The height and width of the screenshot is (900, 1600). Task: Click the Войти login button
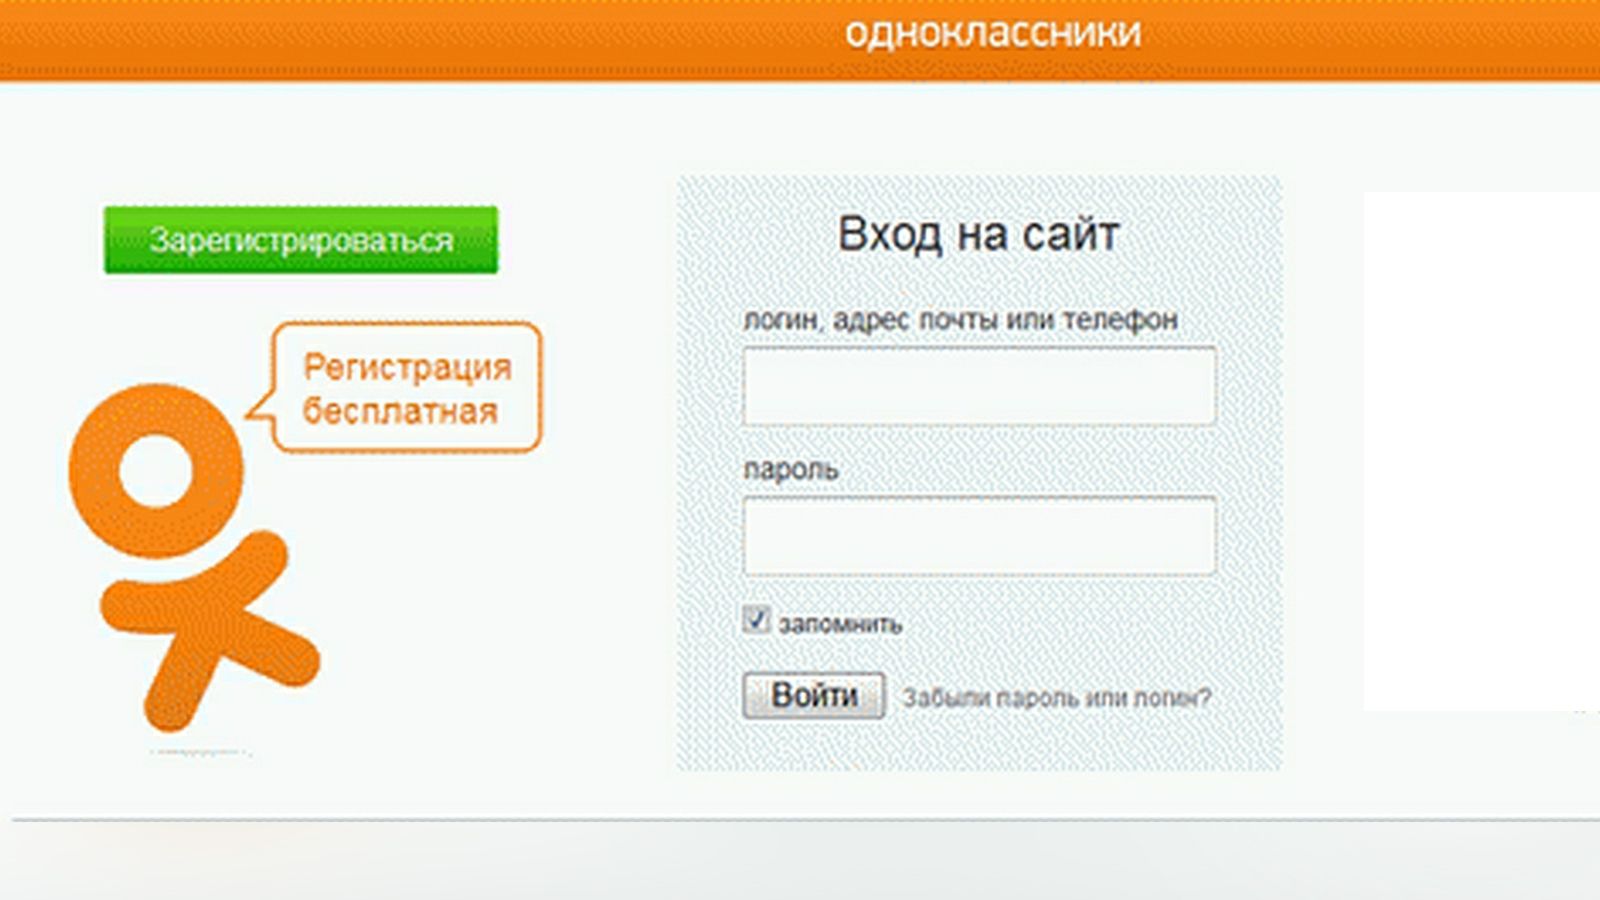pos(814,695)
